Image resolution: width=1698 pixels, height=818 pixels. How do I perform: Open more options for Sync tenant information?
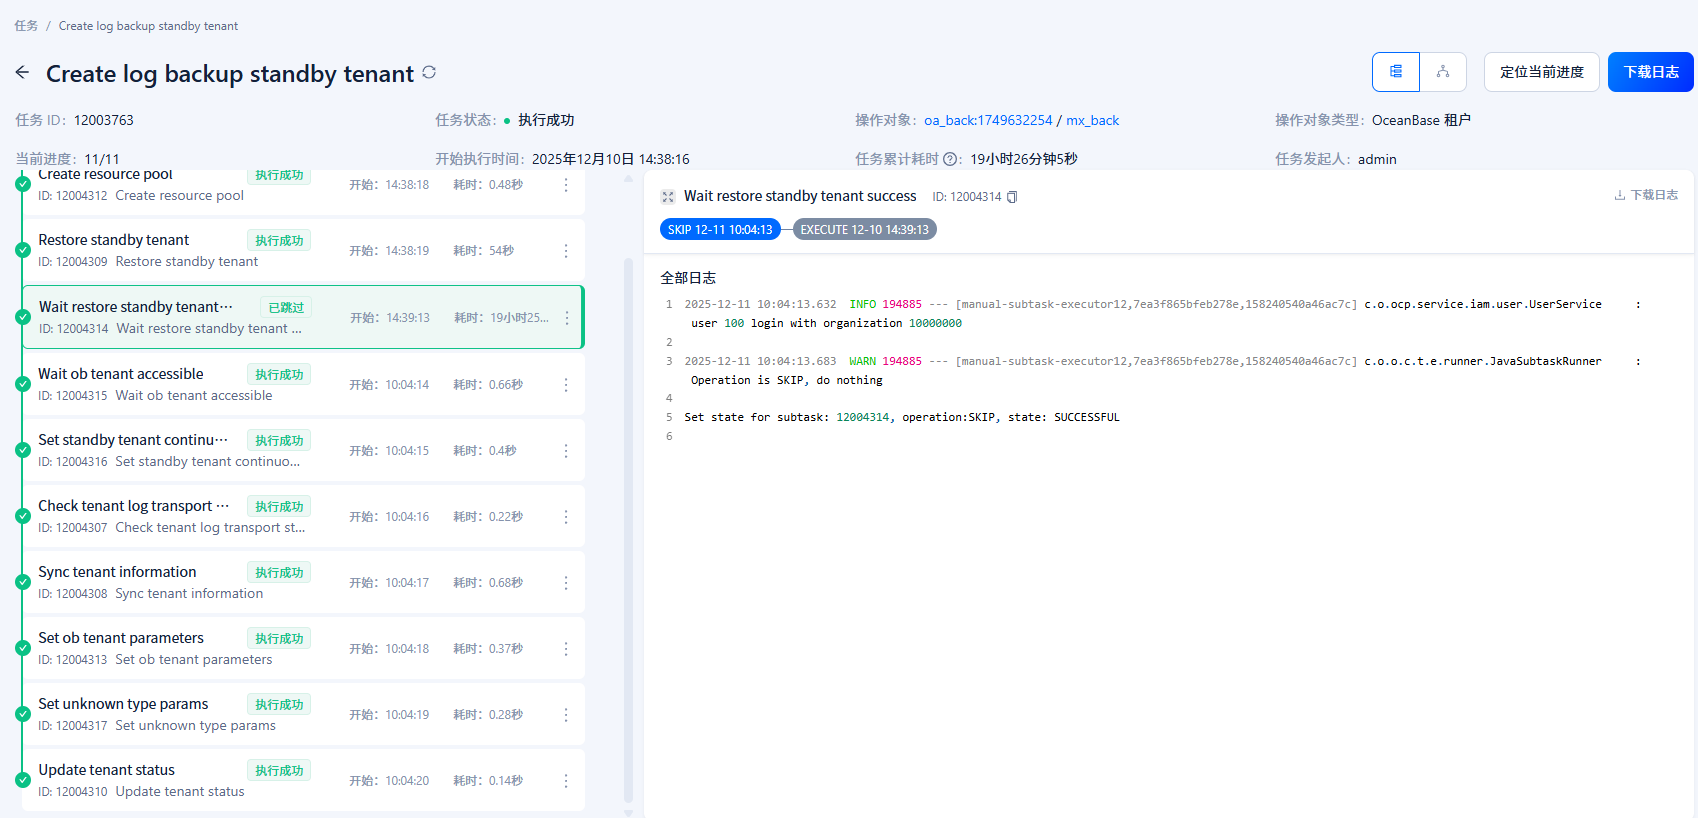(x=566, y=583)
